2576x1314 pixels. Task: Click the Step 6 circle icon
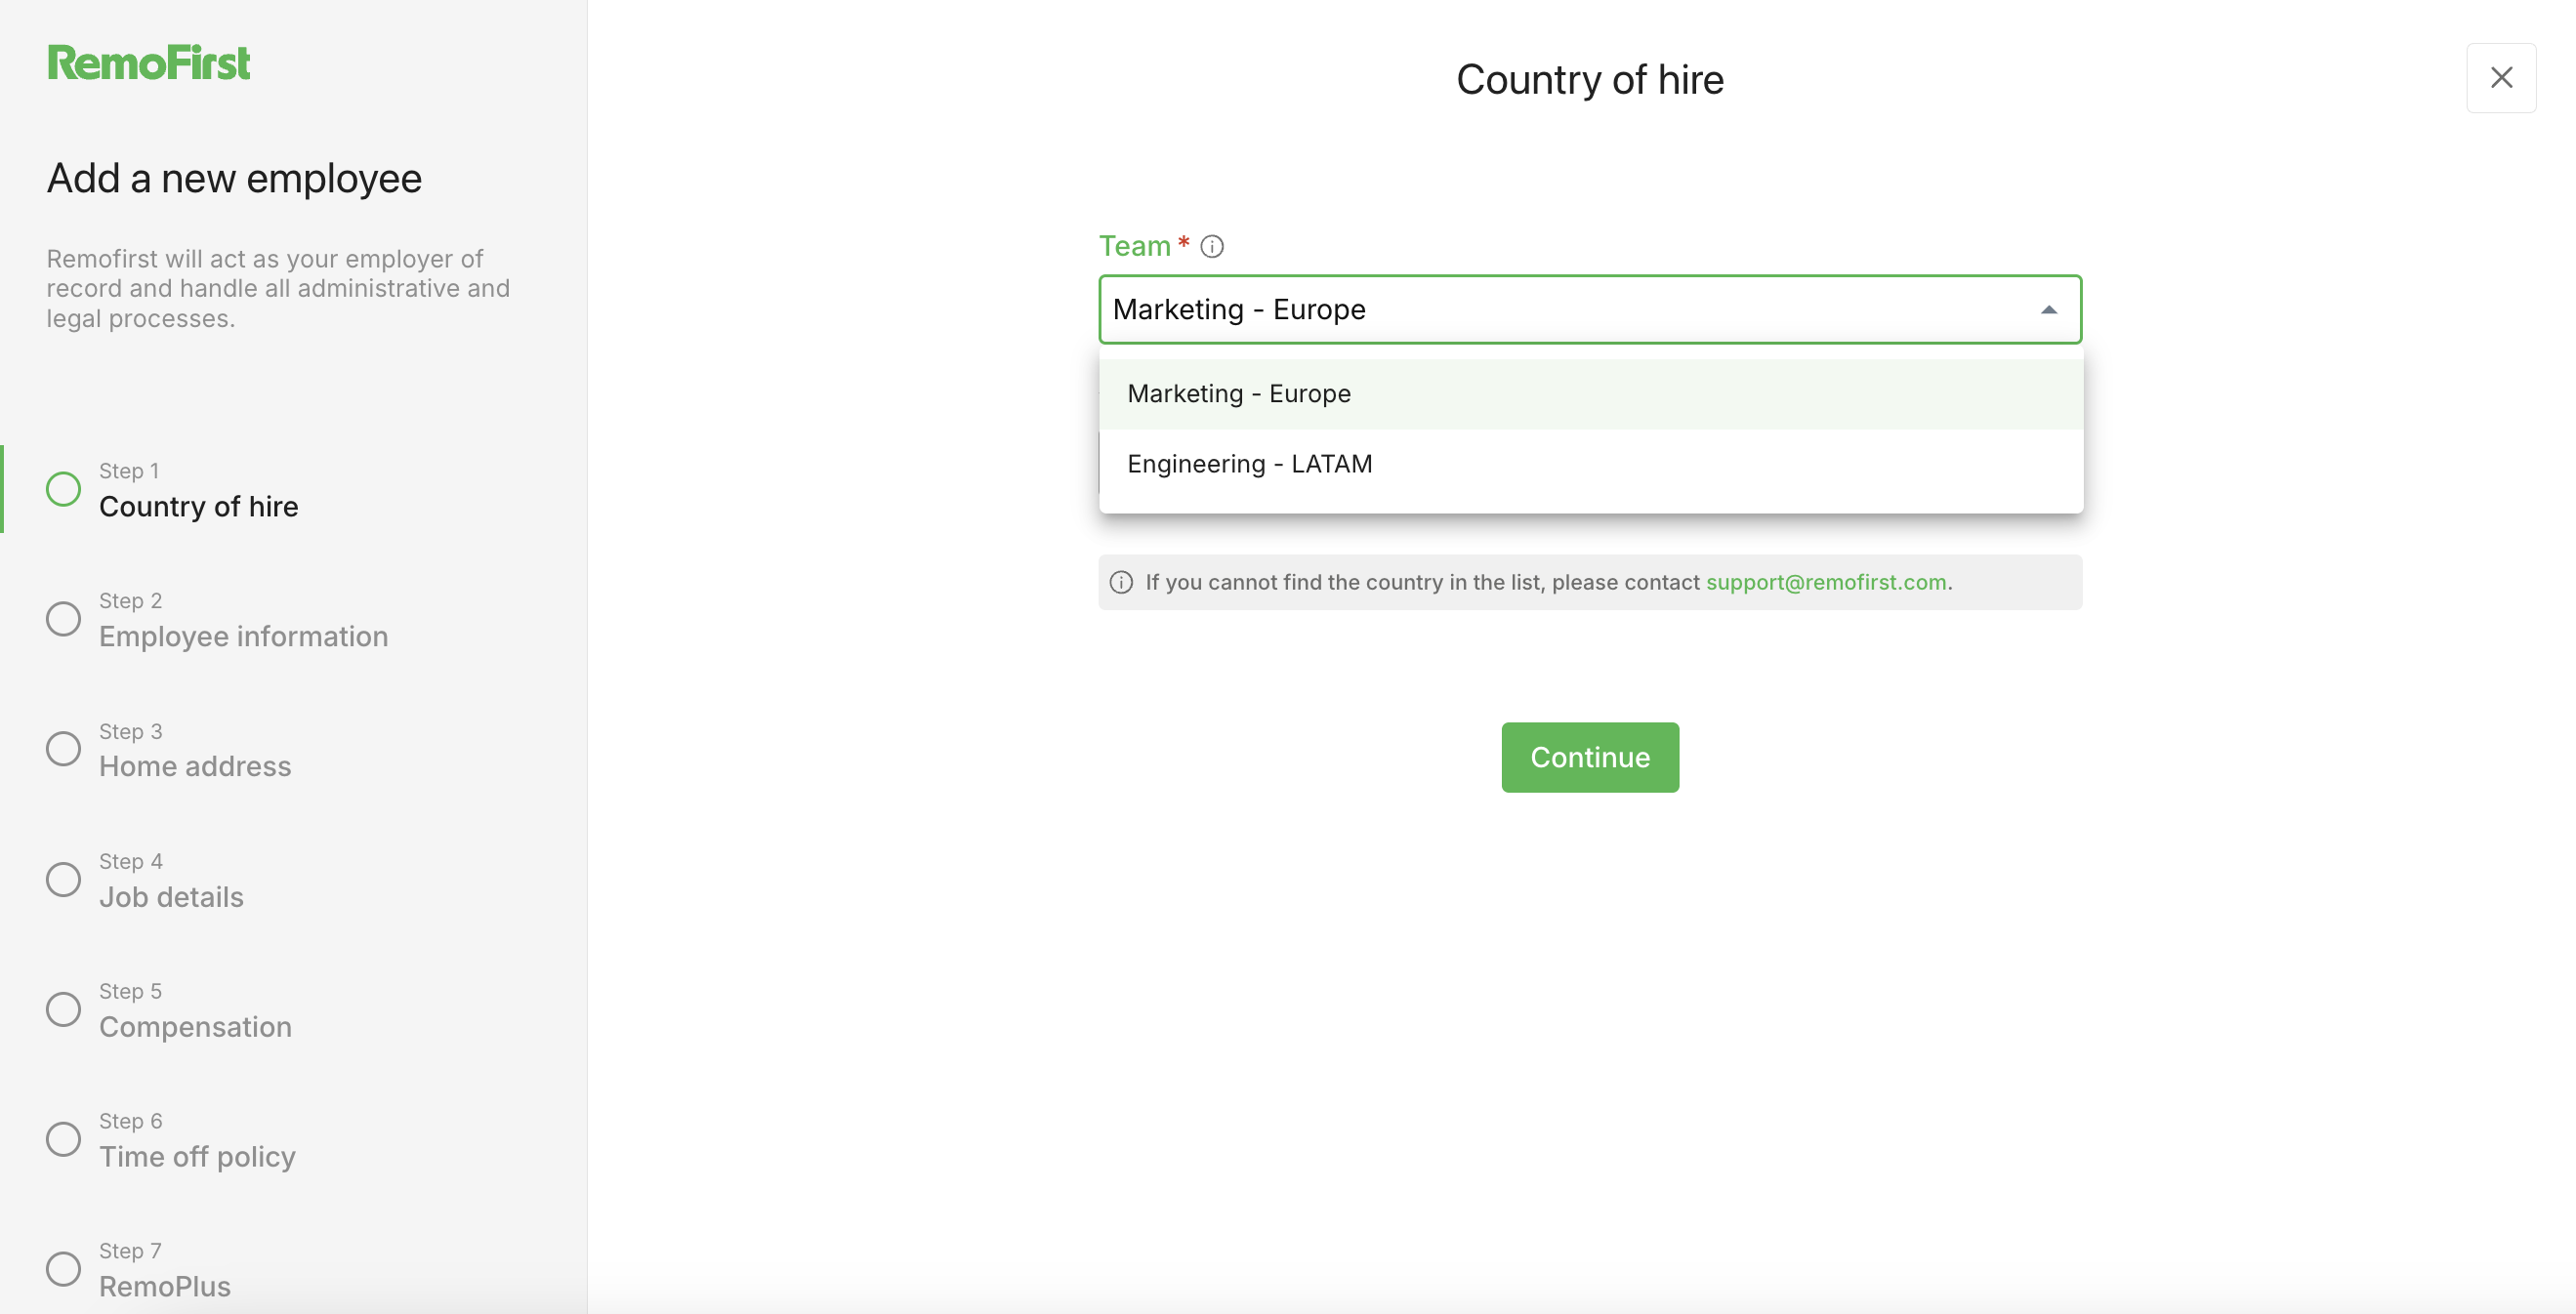tap(63, 1139)
